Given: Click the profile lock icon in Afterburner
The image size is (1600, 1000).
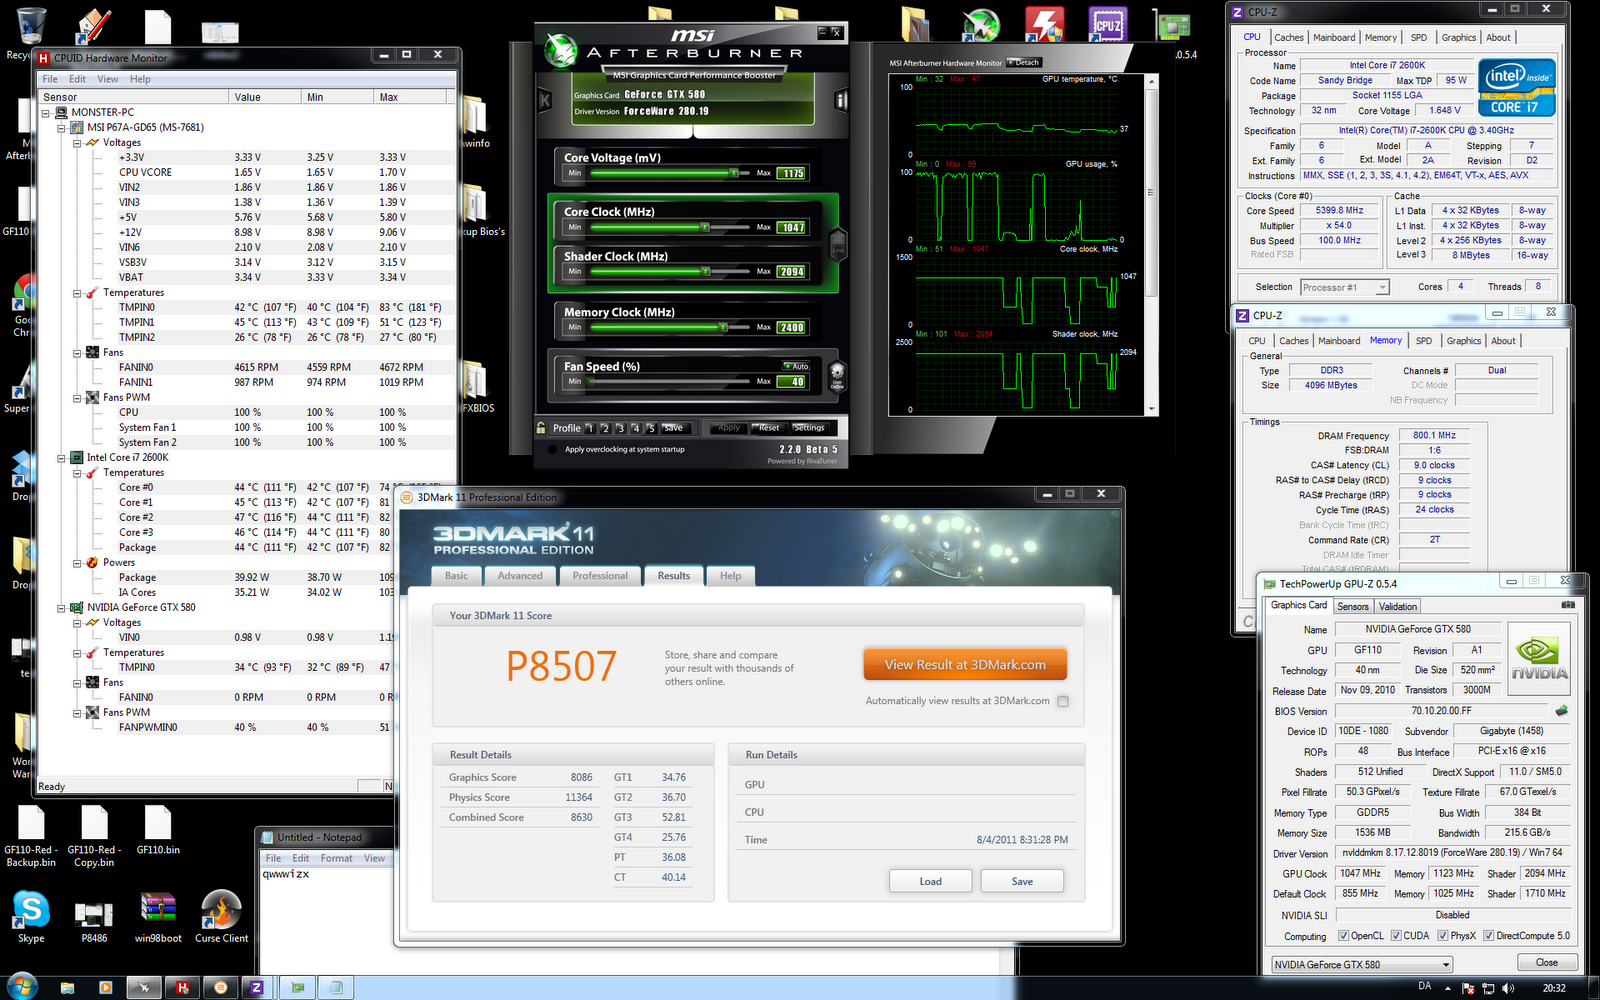Looking at the screenshot, I should coord(541,427).
